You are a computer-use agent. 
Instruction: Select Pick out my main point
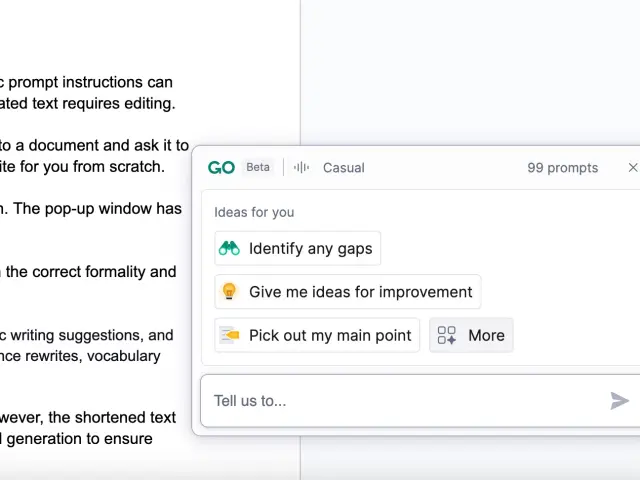point(330,335)
